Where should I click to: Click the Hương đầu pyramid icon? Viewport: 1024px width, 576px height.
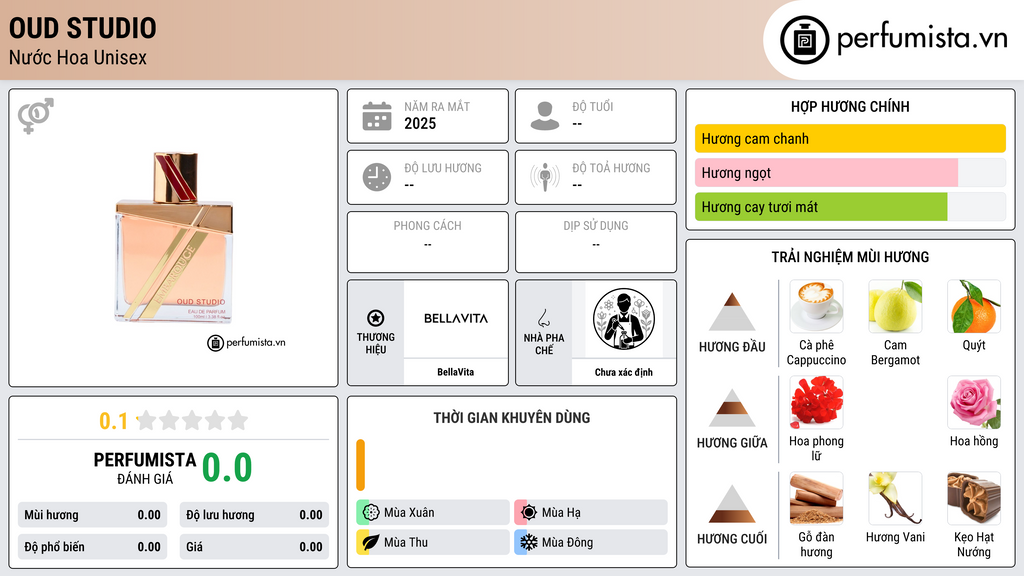pyautogui.click(x=732, y=312)
